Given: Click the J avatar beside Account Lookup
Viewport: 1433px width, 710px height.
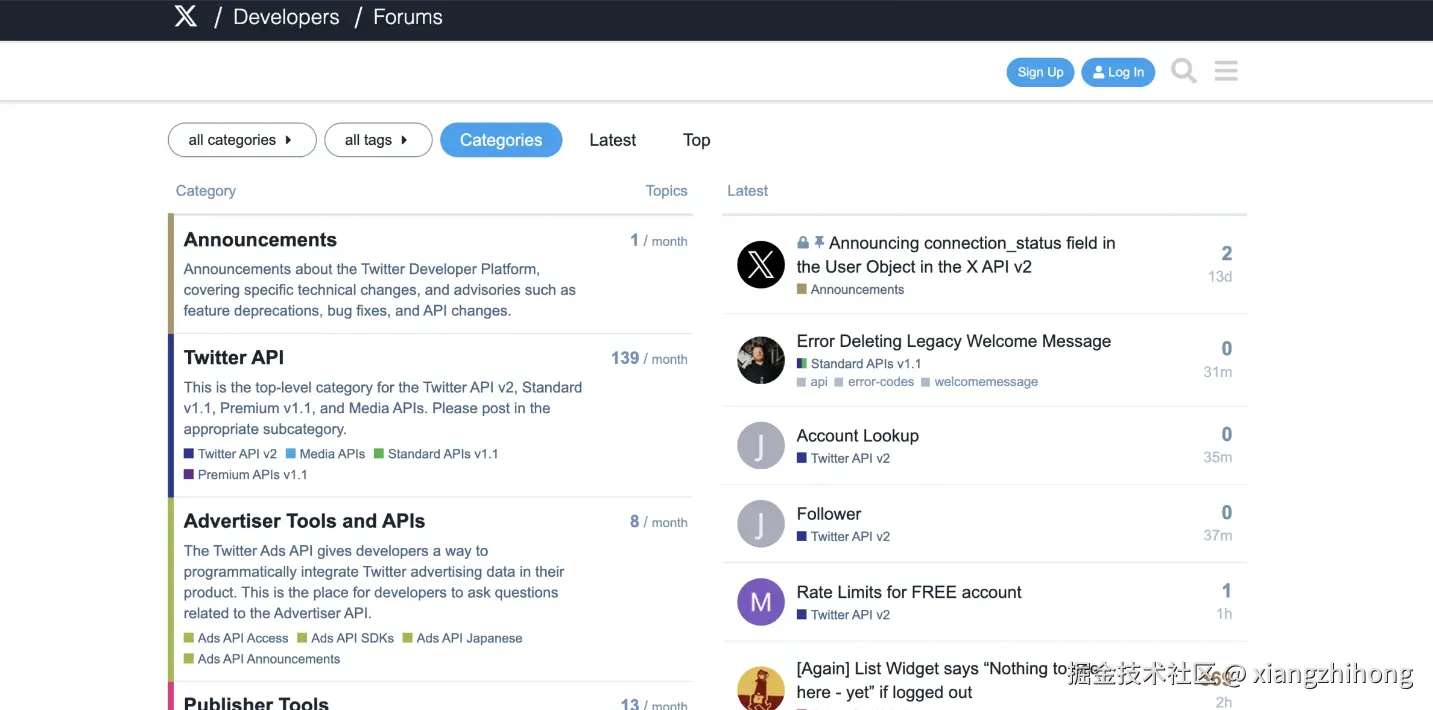Looking at the screenshot, I should pyautogui.click(x=761, y=446).
